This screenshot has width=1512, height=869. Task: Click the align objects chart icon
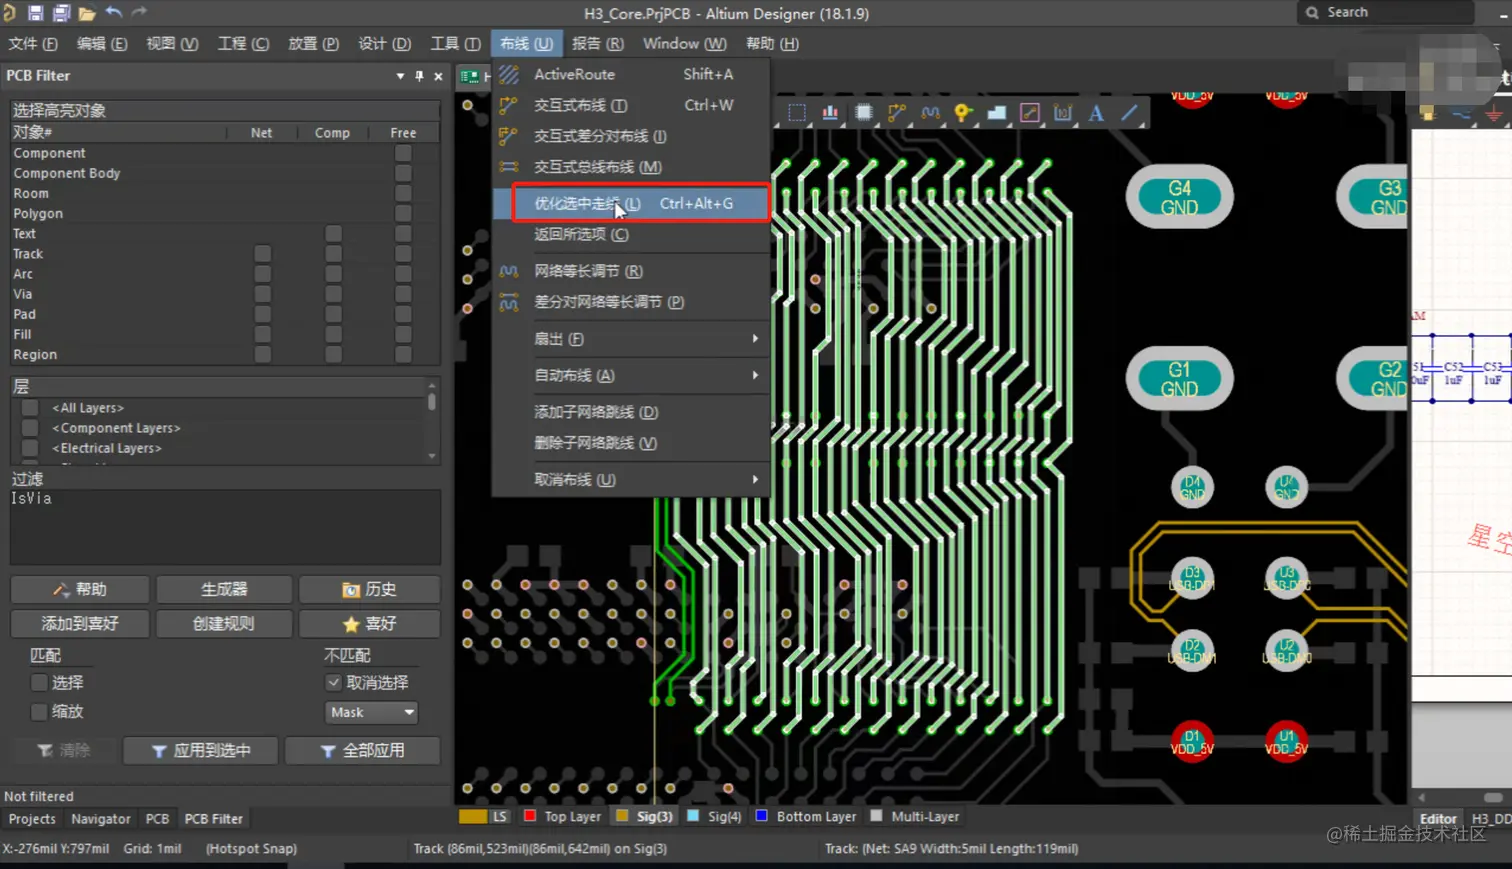pos(830,113)
